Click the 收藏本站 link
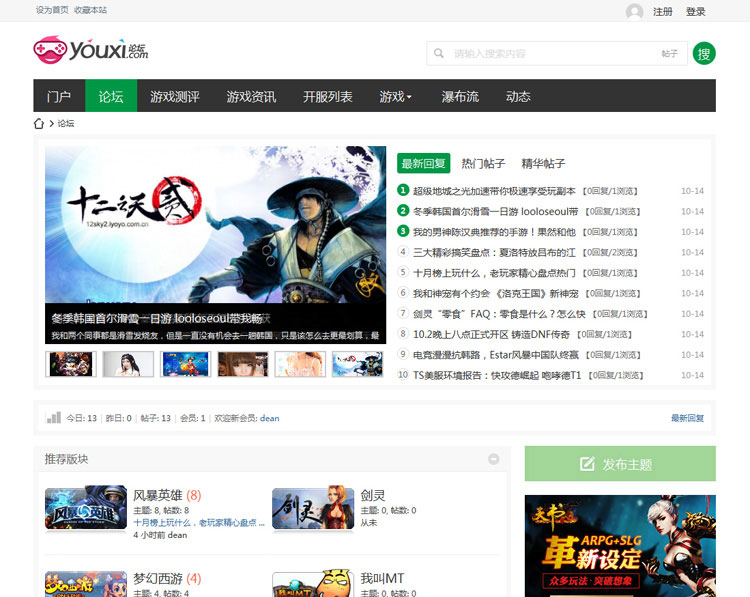This screenshot has width=750, height=597. pos(90,10)
